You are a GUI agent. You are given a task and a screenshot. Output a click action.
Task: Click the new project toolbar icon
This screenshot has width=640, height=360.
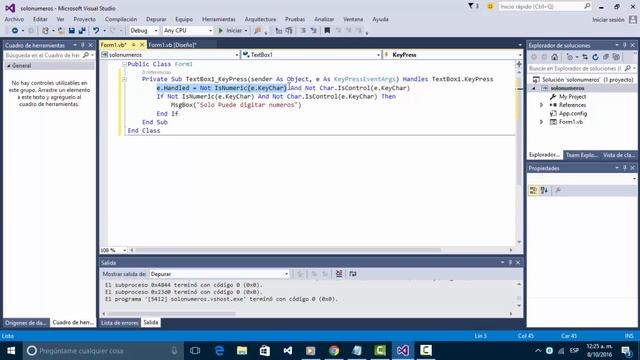pos(45,31)
